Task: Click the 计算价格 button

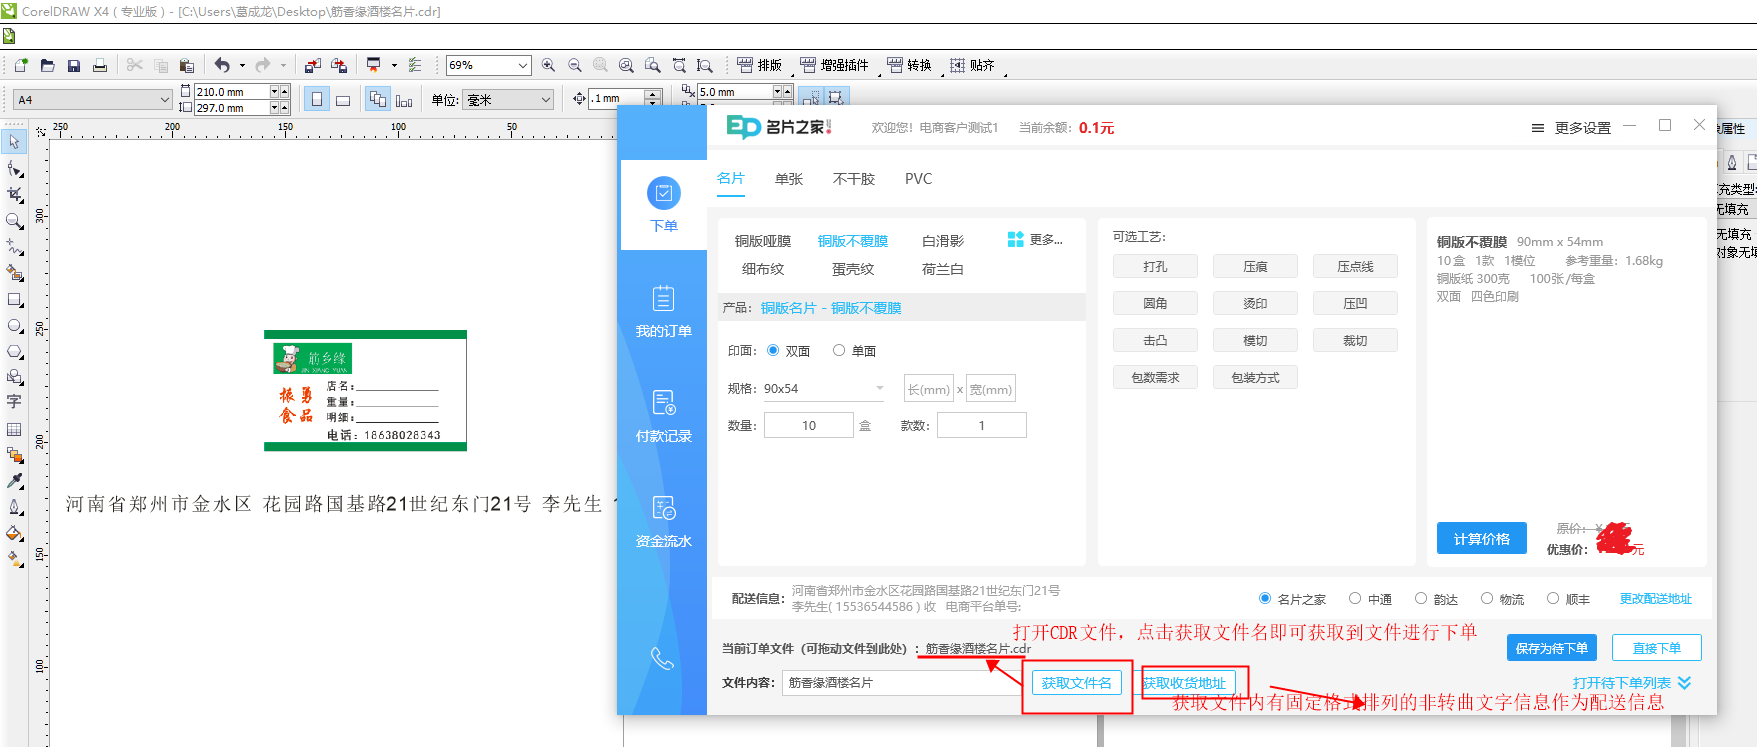Action: [x=1482, y=538]
